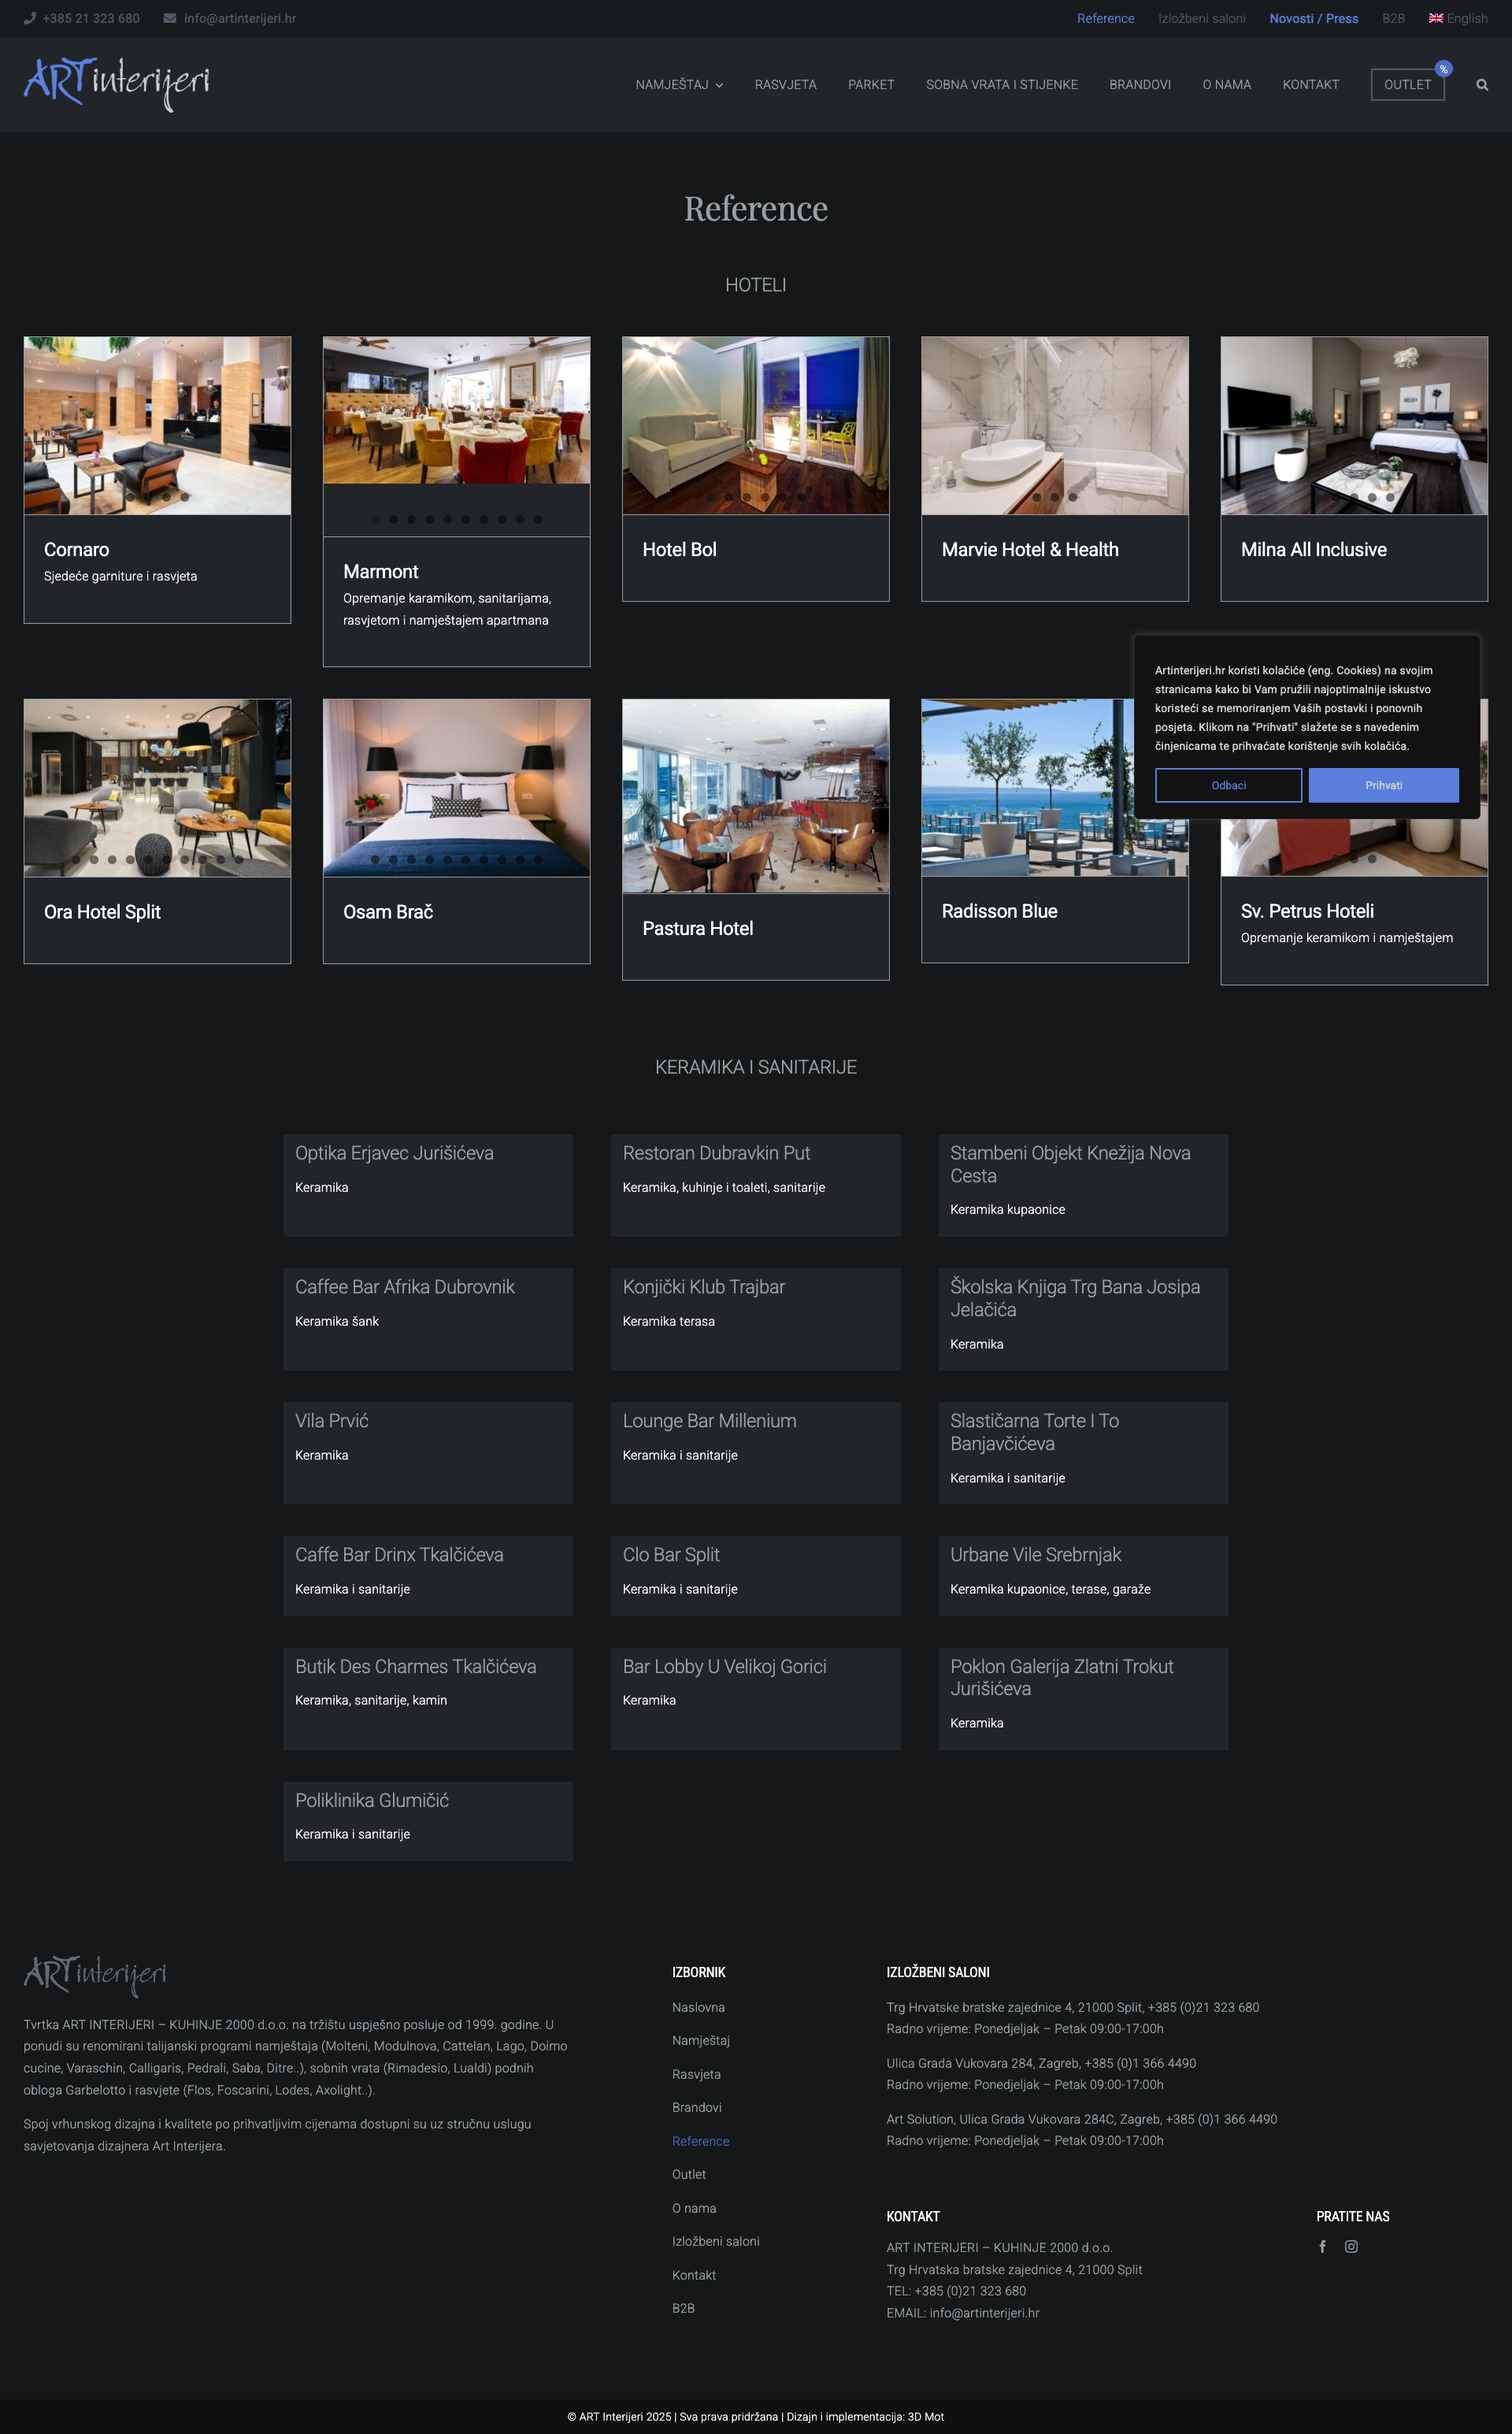Image resolution: width=1512 pixels, height=2434 pixels.
Task: Click the percent badge on Outlet
Action: tap(1443, 69)
